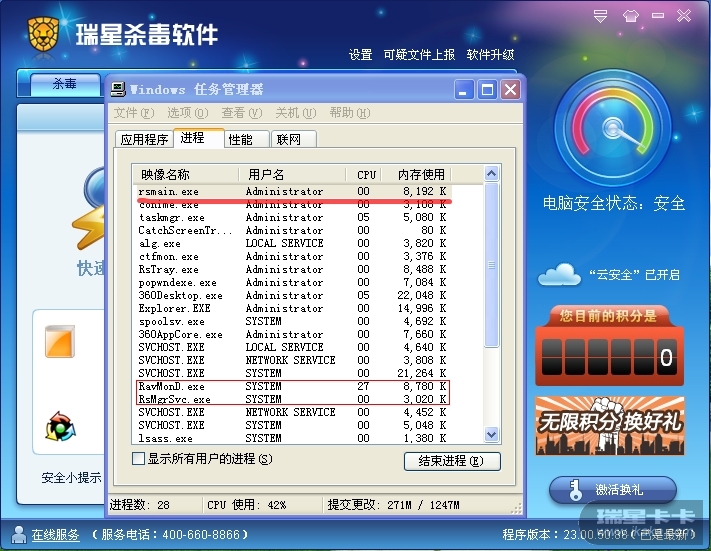
Task: Click the skin change shirt icon
Action: [630, 16]
